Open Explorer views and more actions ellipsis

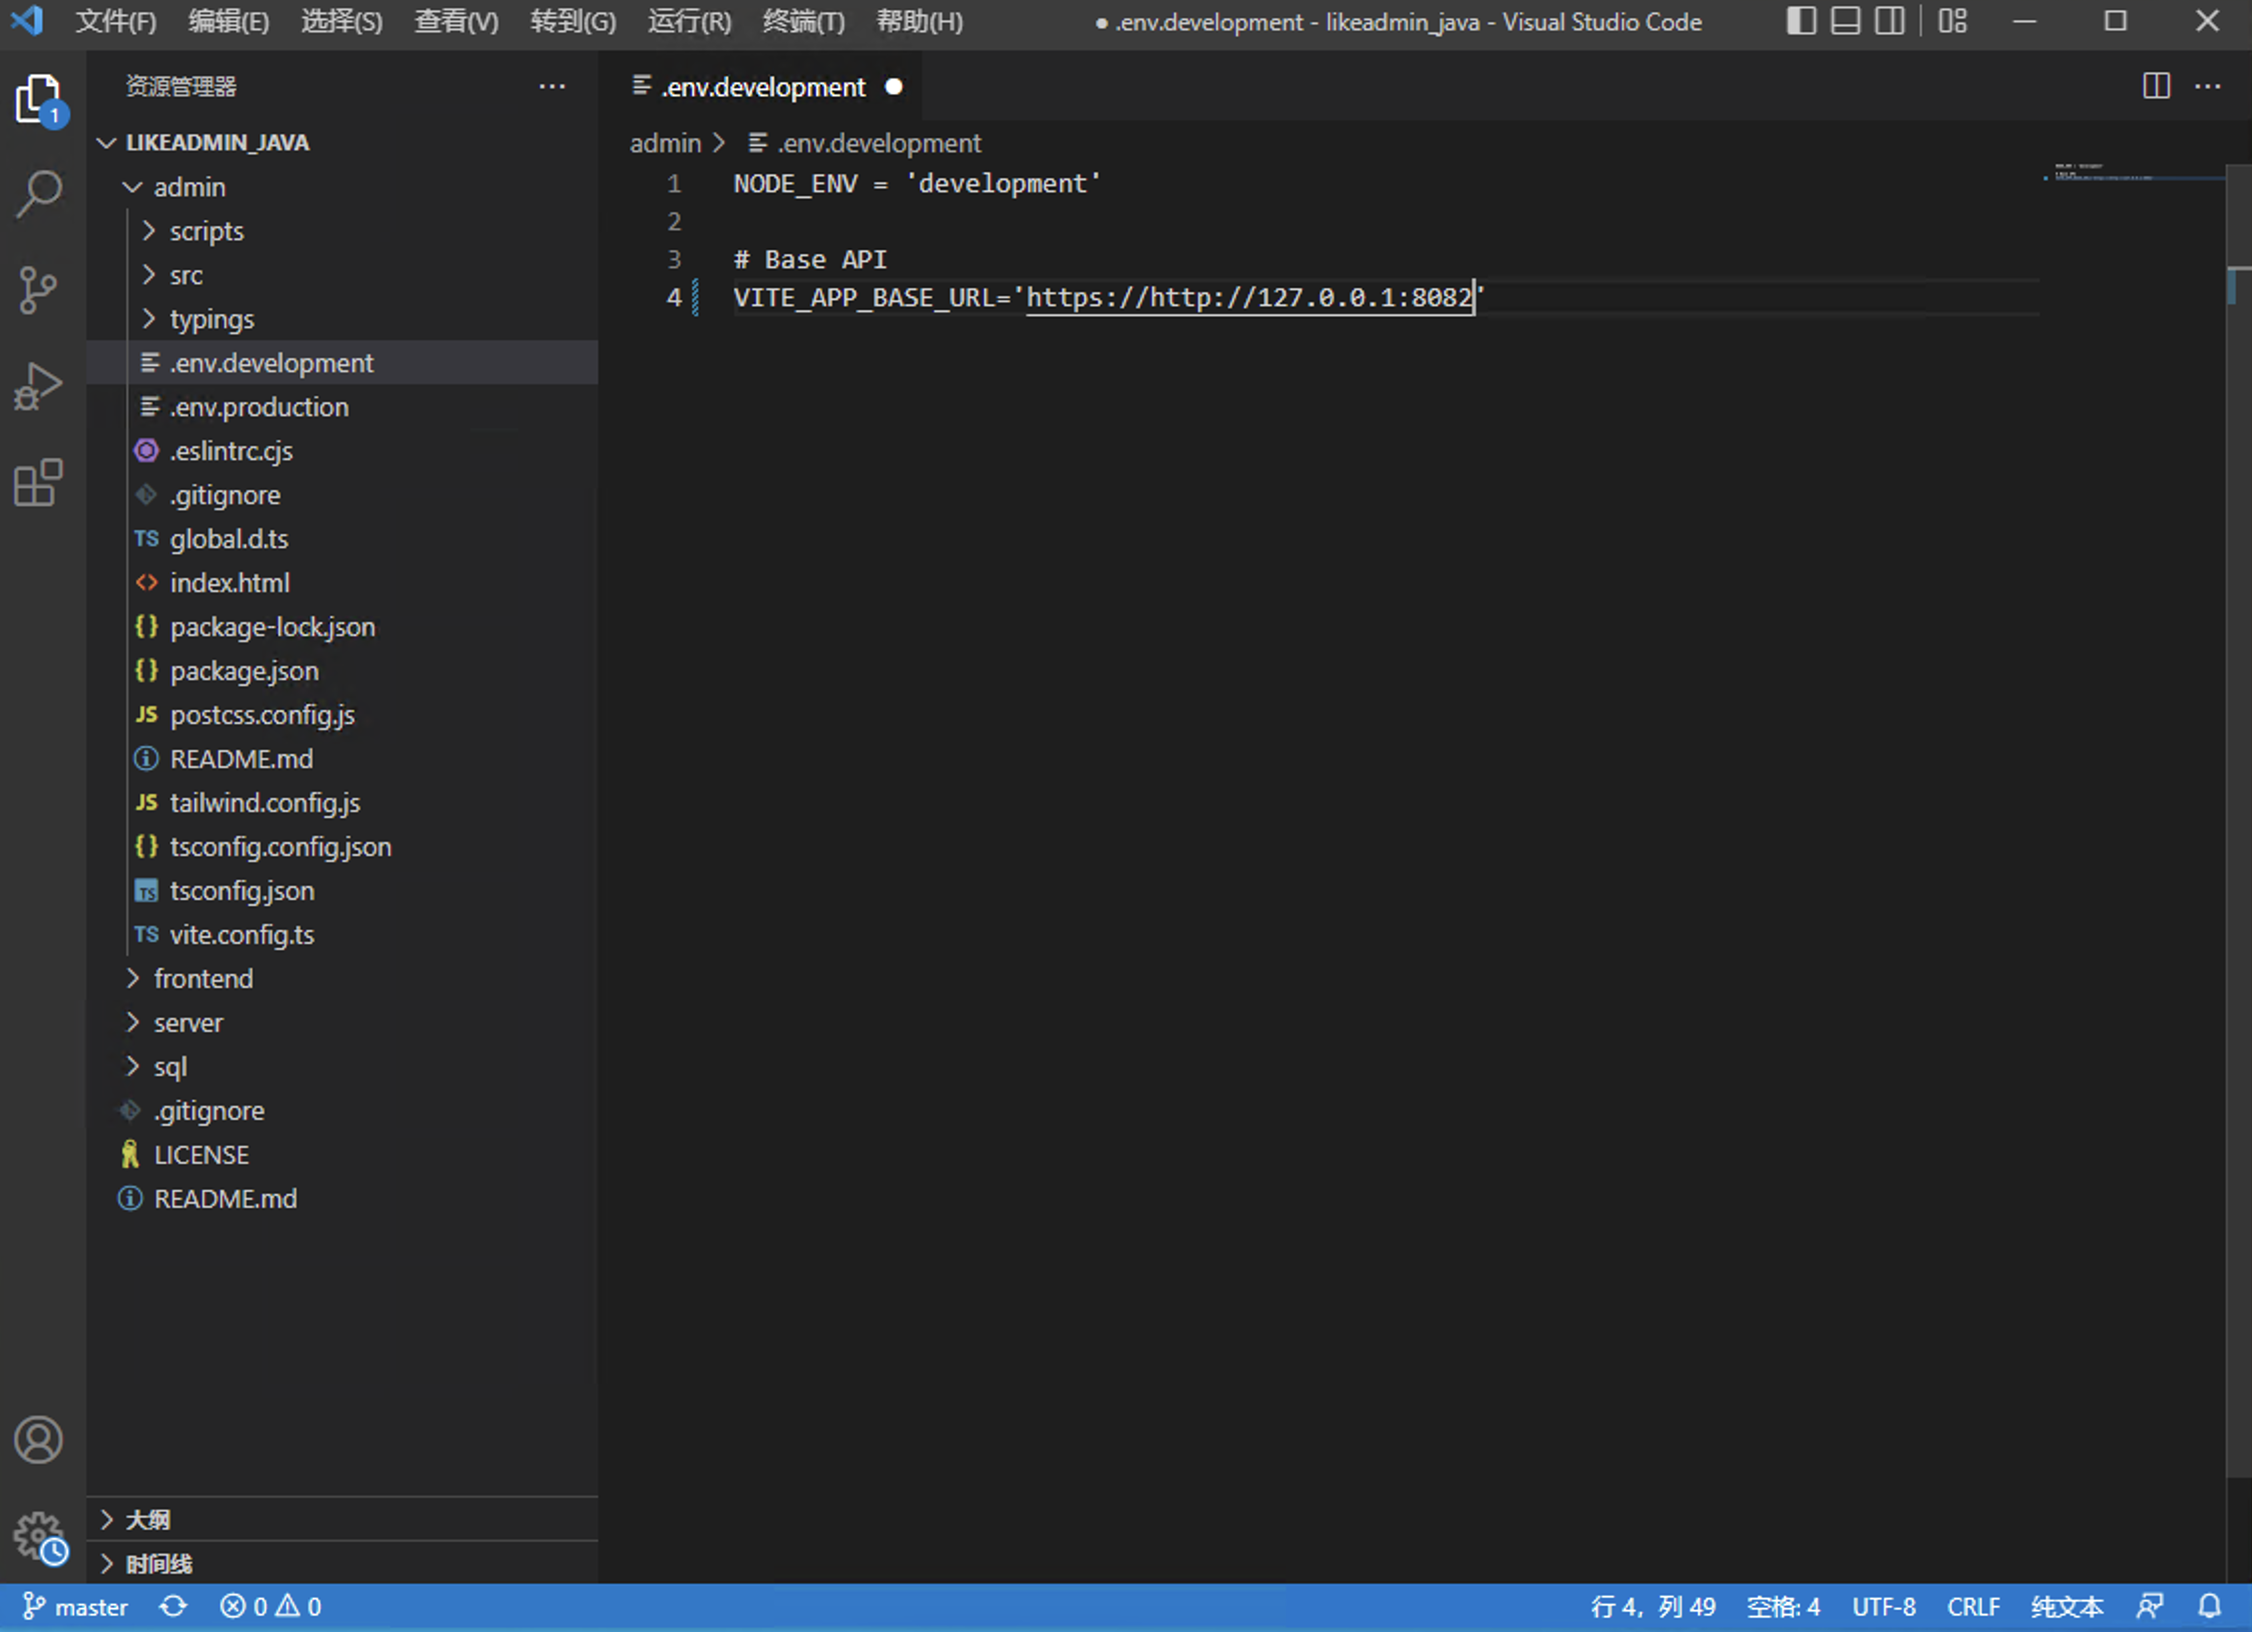click(552, 86)
